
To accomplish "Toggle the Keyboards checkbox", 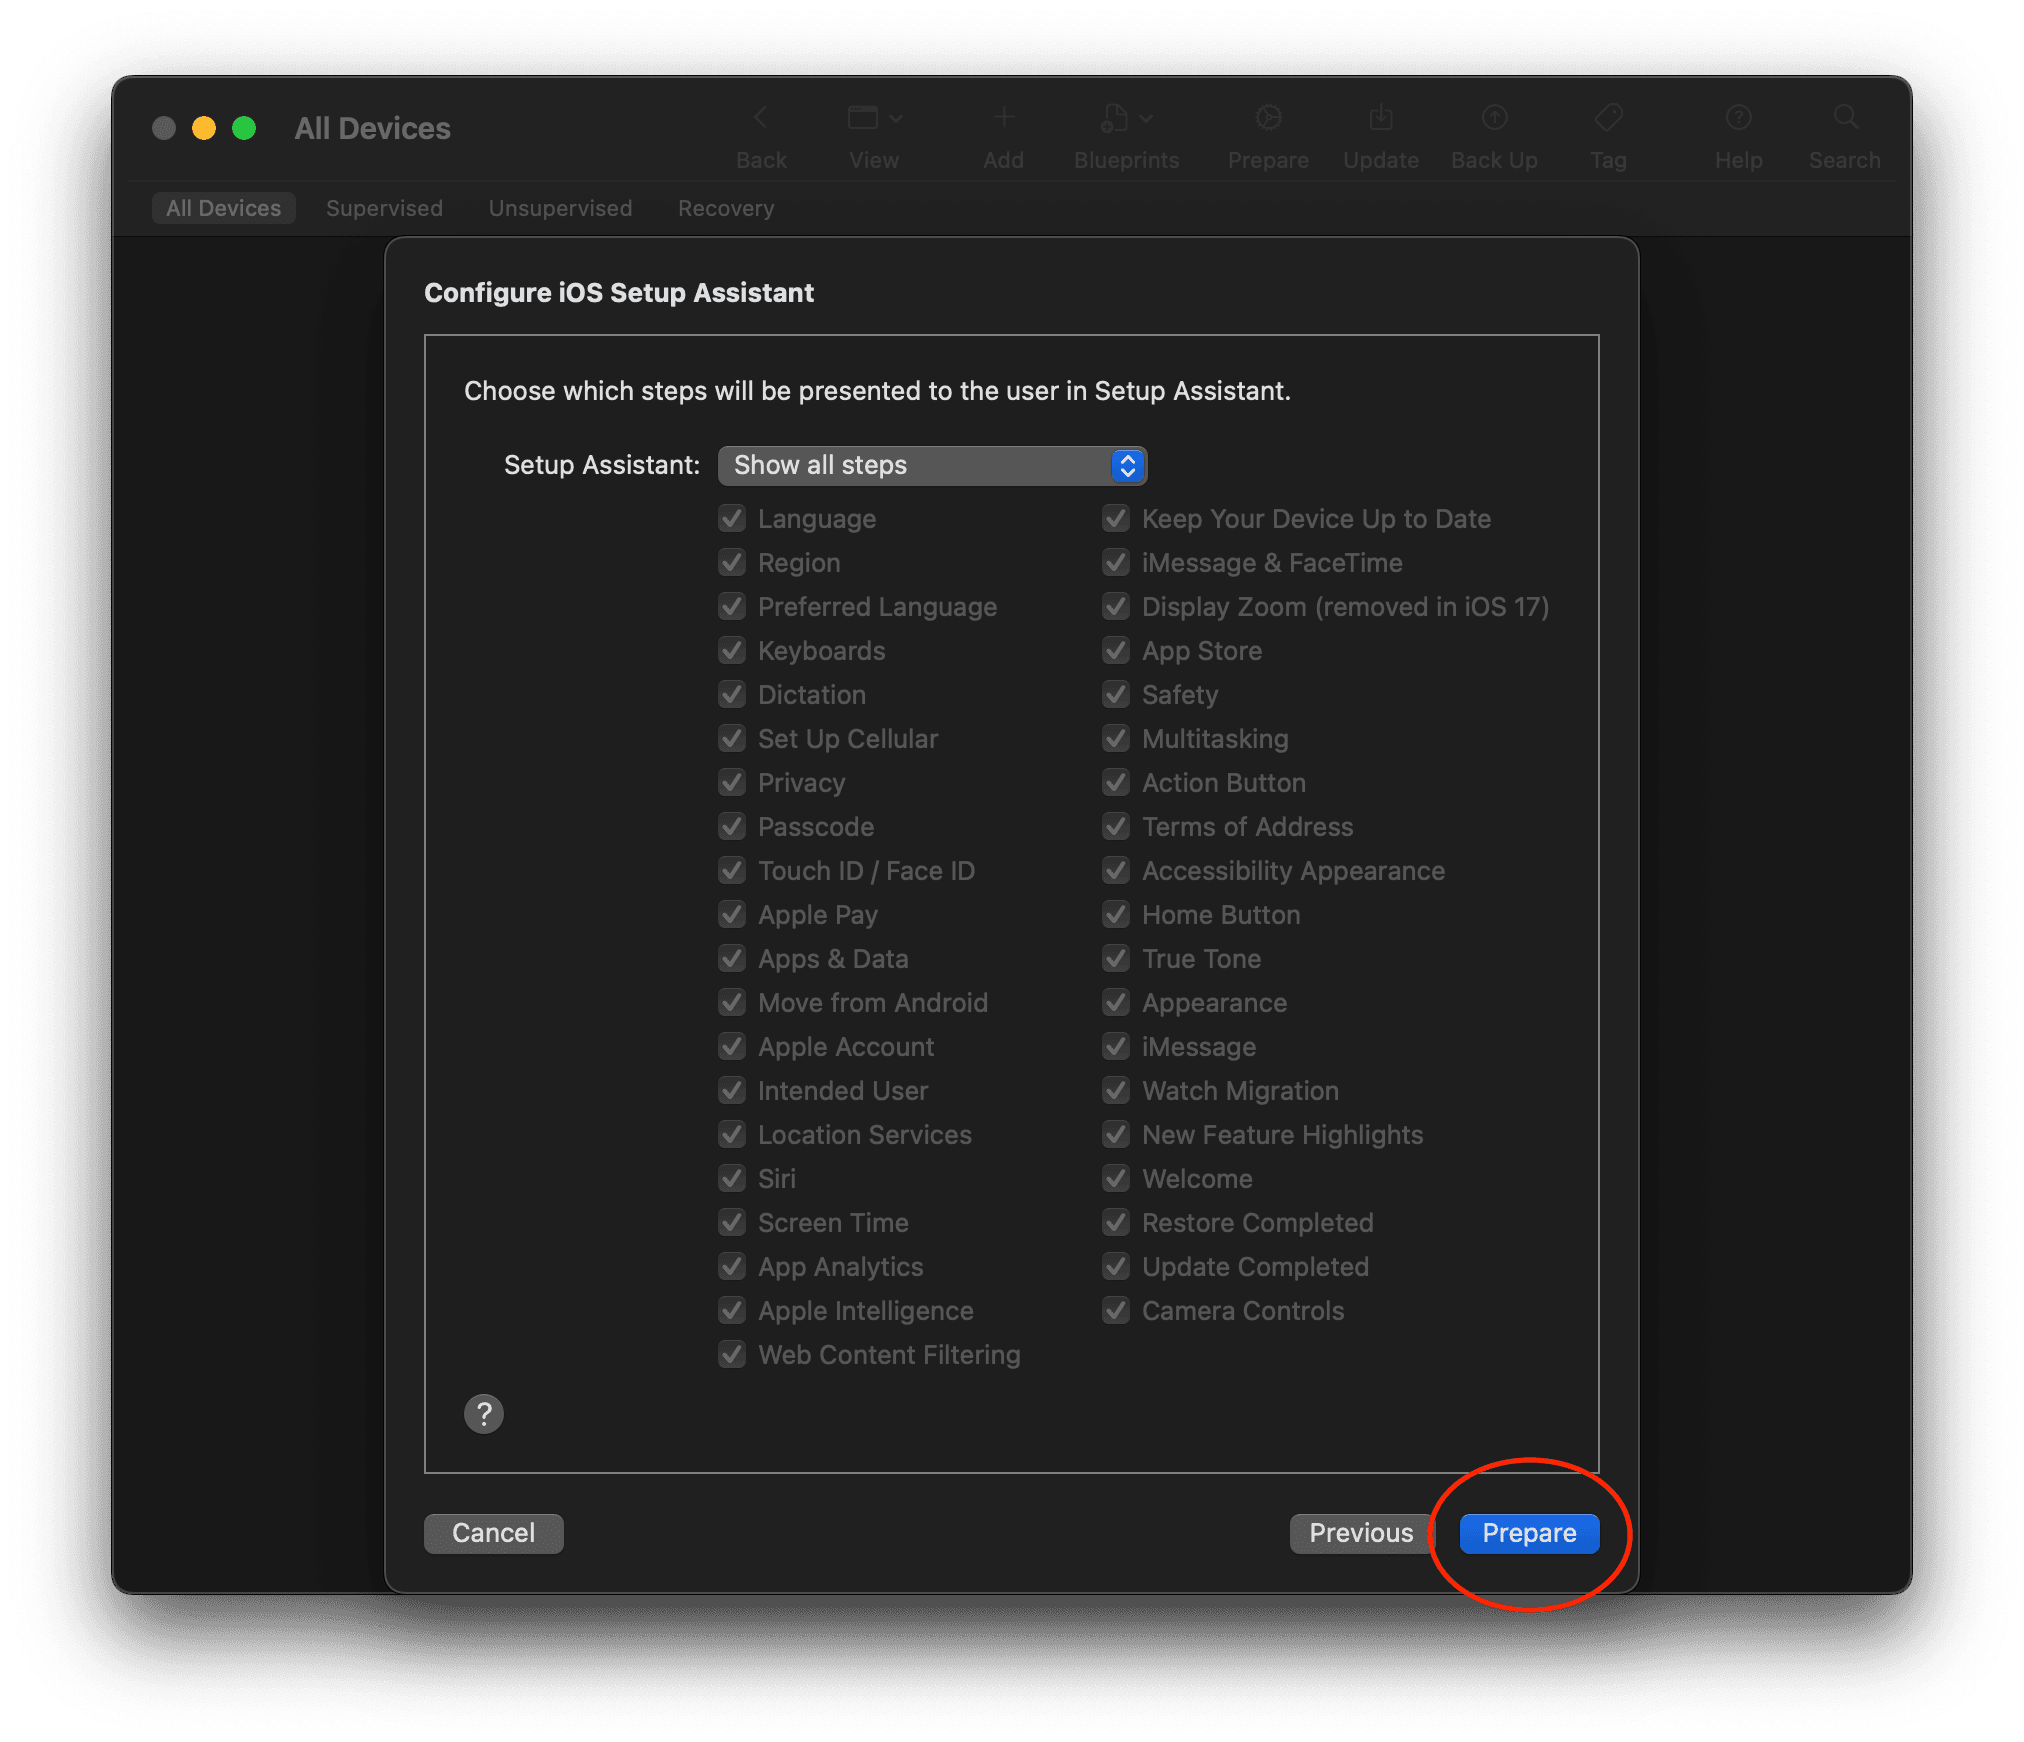I will point(732,651).
